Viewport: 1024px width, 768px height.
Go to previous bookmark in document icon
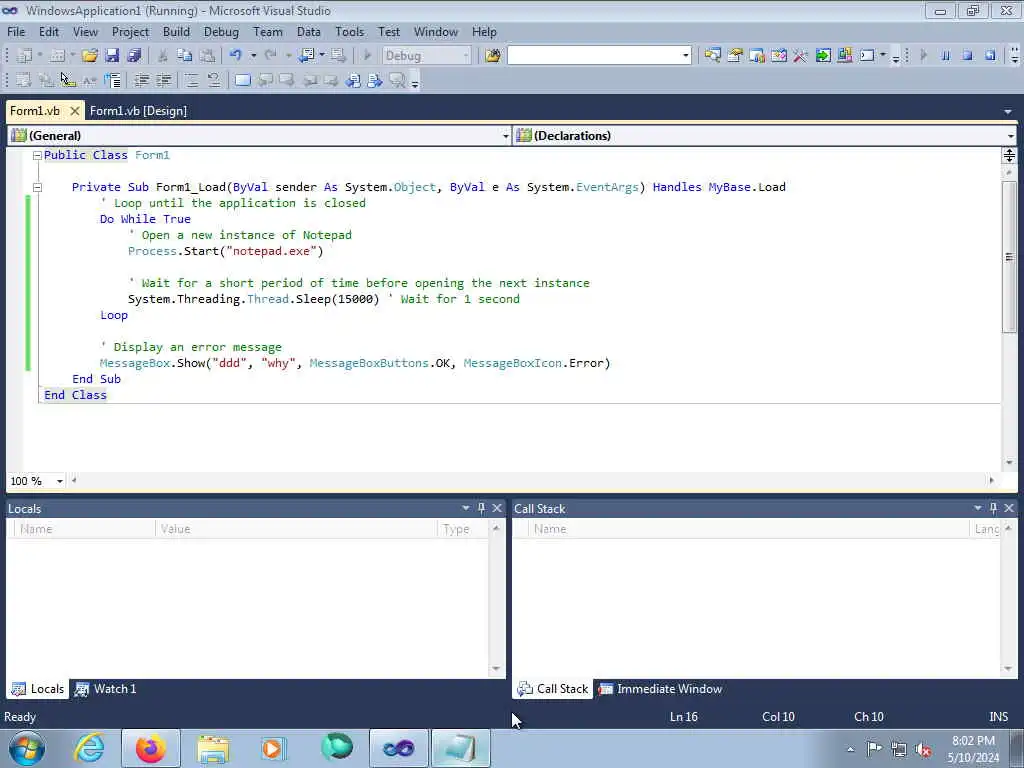pos(353,80)
